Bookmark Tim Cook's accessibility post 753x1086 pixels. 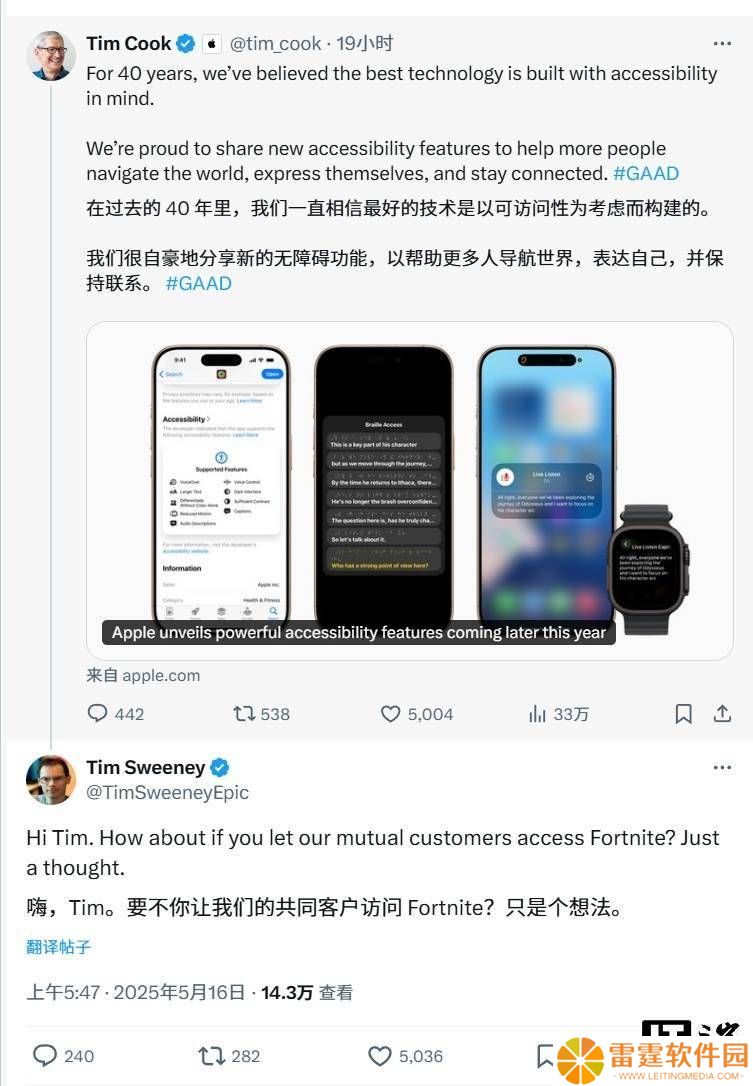(x=683, y=713)
